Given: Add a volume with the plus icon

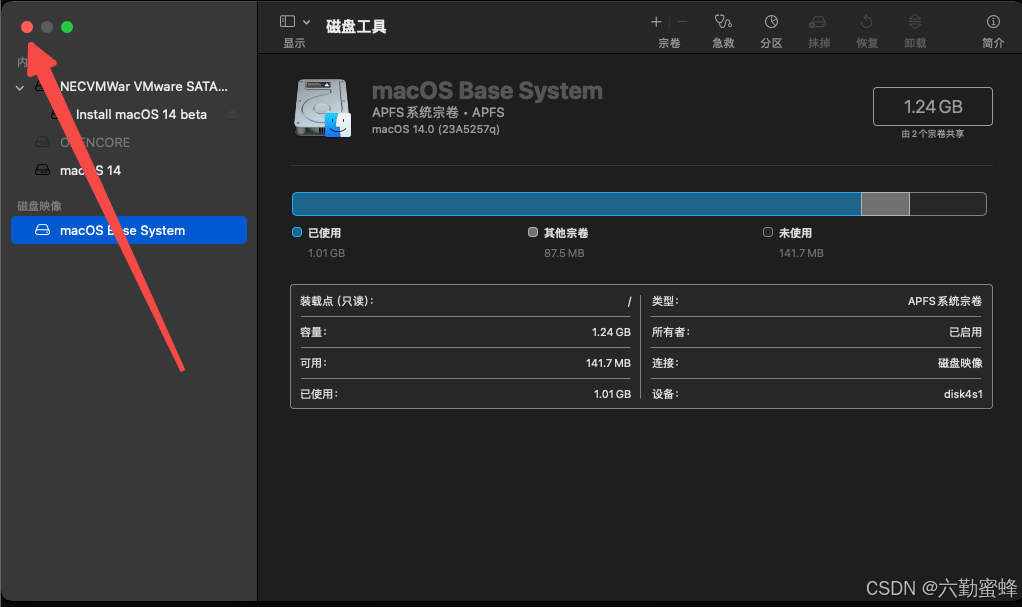Looking at the screenshot, I should 656,22.
